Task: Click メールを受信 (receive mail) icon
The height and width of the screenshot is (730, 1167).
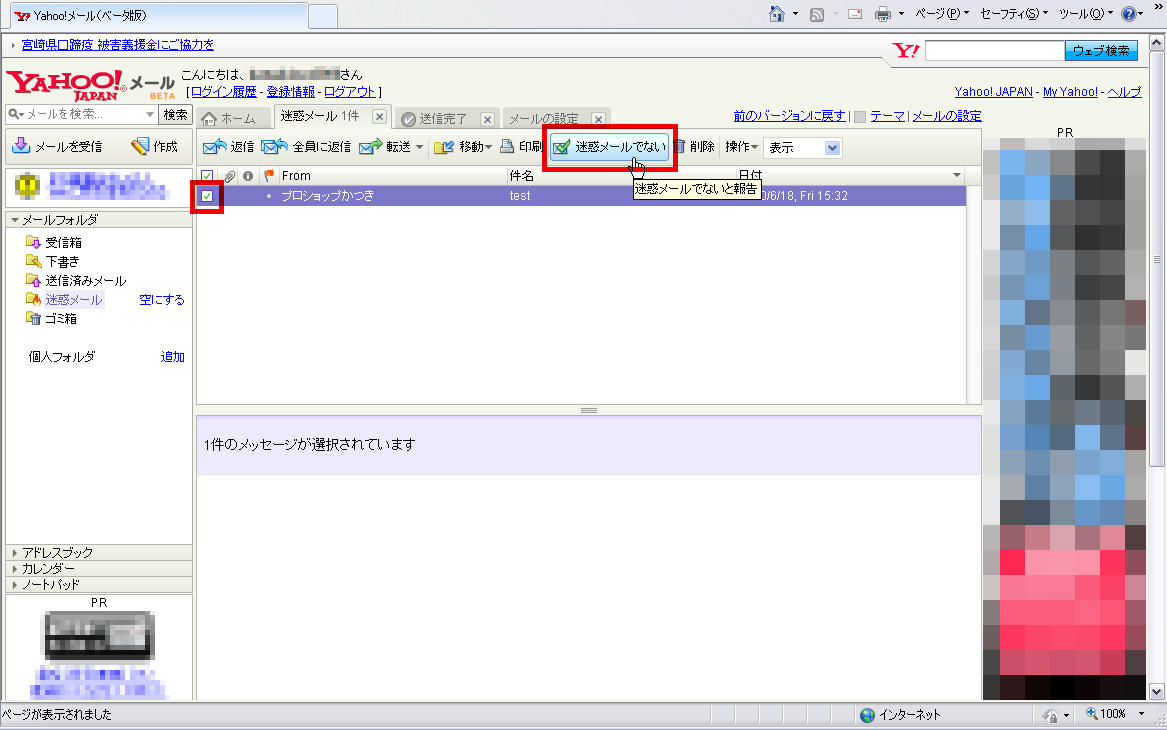Action: click(22, 146)
